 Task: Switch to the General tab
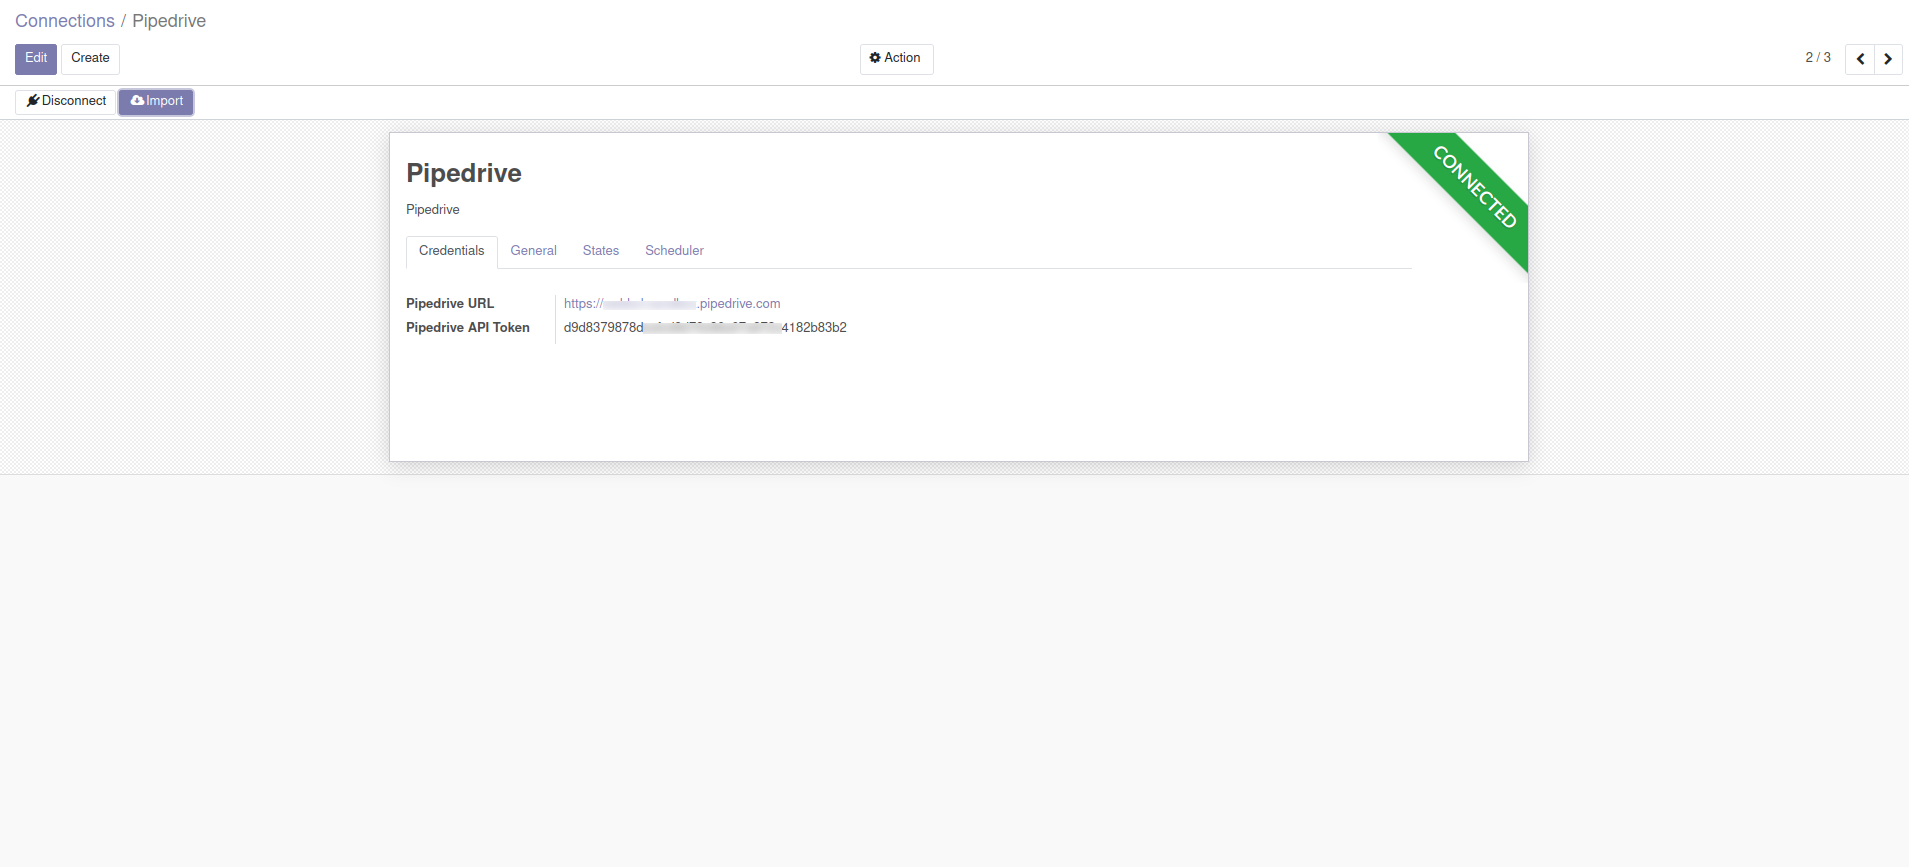tap(533, 251)
